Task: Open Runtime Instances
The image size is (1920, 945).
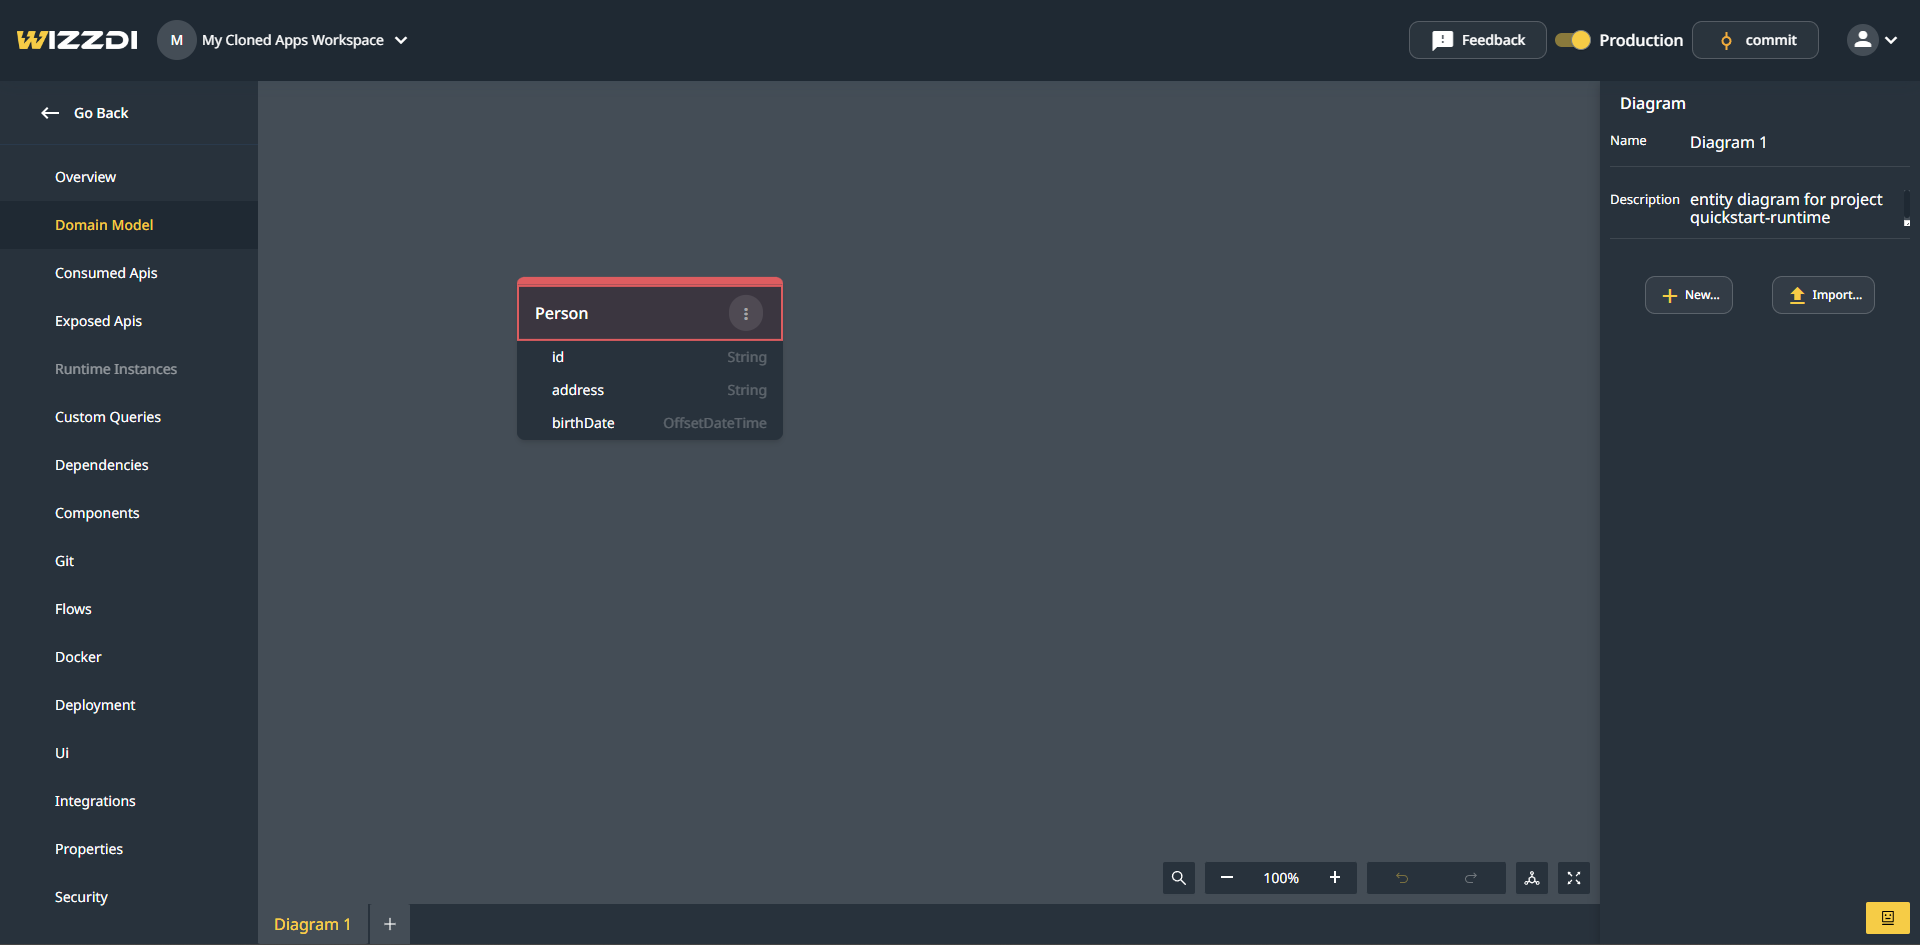Action: [129, 369]
